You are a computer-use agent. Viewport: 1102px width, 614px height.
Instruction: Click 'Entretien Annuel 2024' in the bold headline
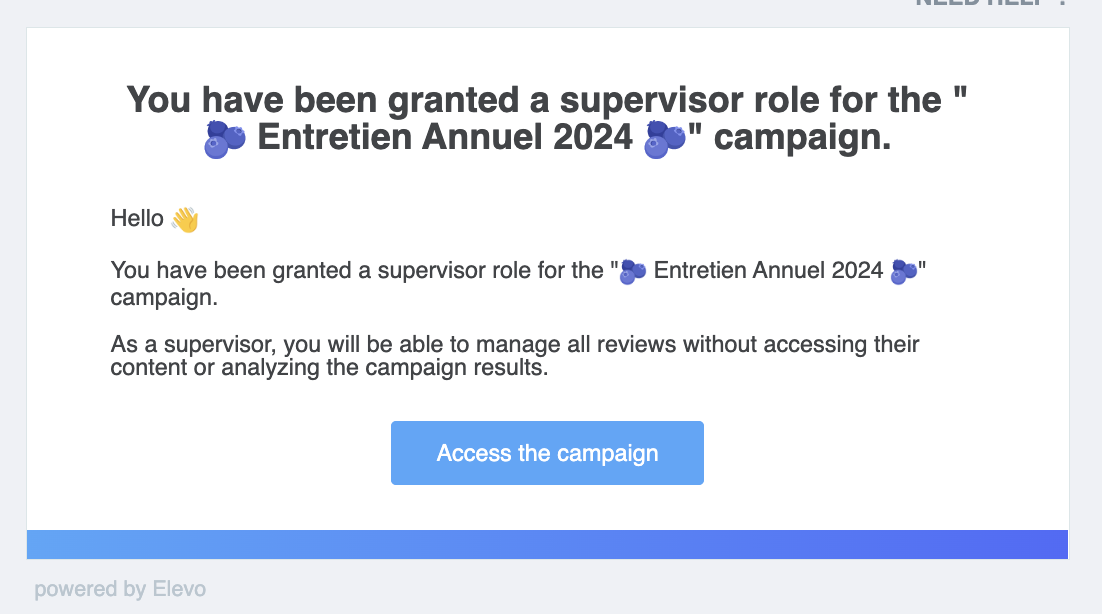coord(445,137)
